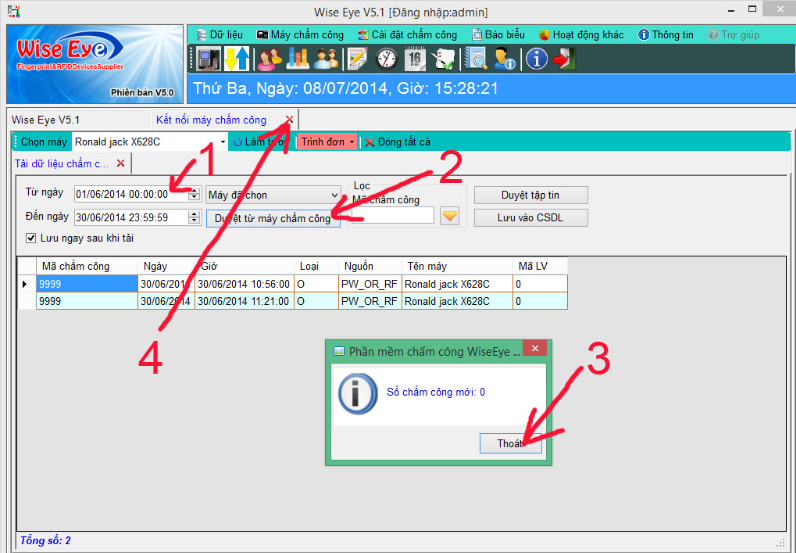This screenshot has width=796, height=553.
Task: Open the 'Trợ giúp' menu
Action: click(x=734, y=35)
